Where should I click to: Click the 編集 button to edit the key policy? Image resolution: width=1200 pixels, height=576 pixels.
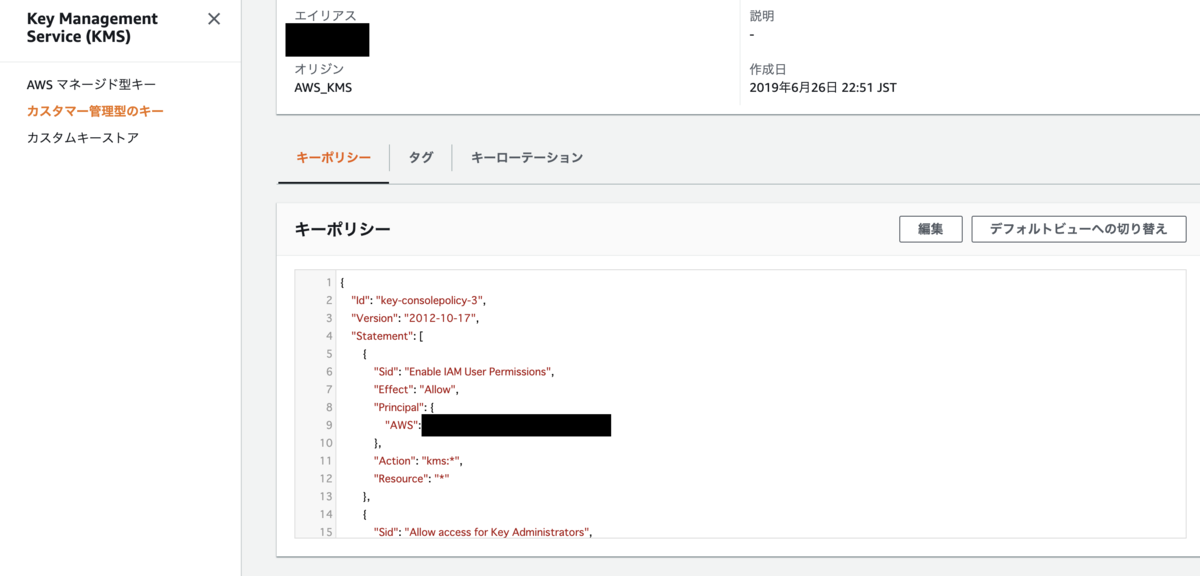pos(930,228)
